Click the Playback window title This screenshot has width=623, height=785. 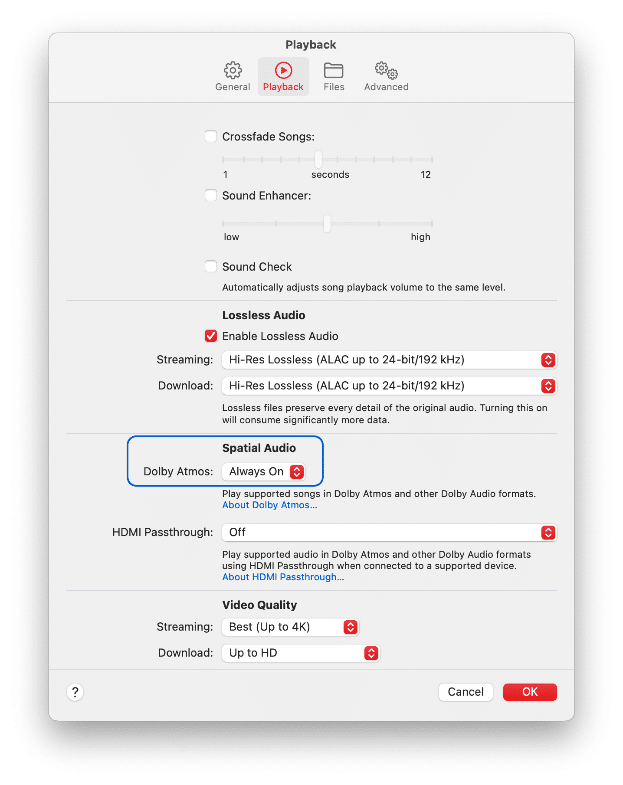(x=311, y=45)
